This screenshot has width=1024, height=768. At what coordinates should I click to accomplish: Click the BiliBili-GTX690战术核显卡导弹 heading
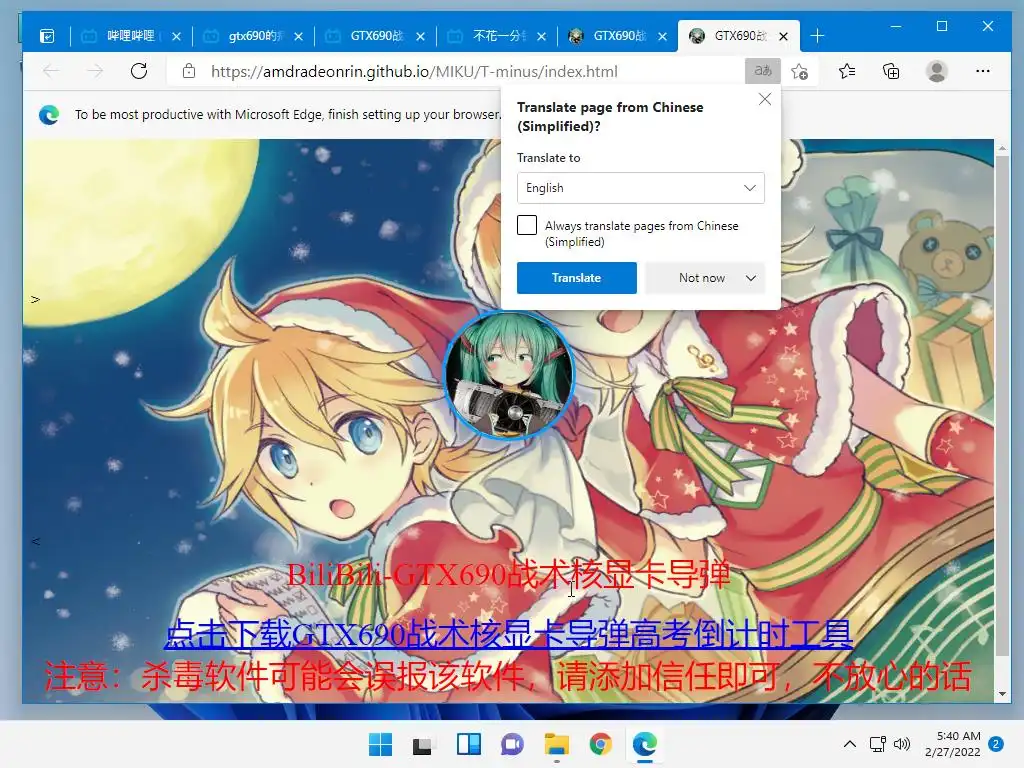508,575
